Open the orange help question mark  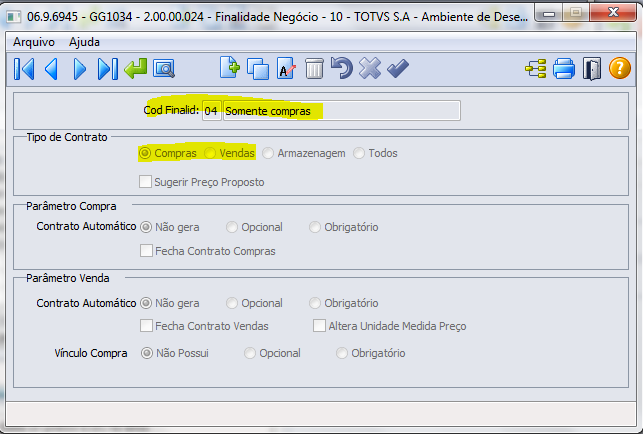(x=620, y=69)
